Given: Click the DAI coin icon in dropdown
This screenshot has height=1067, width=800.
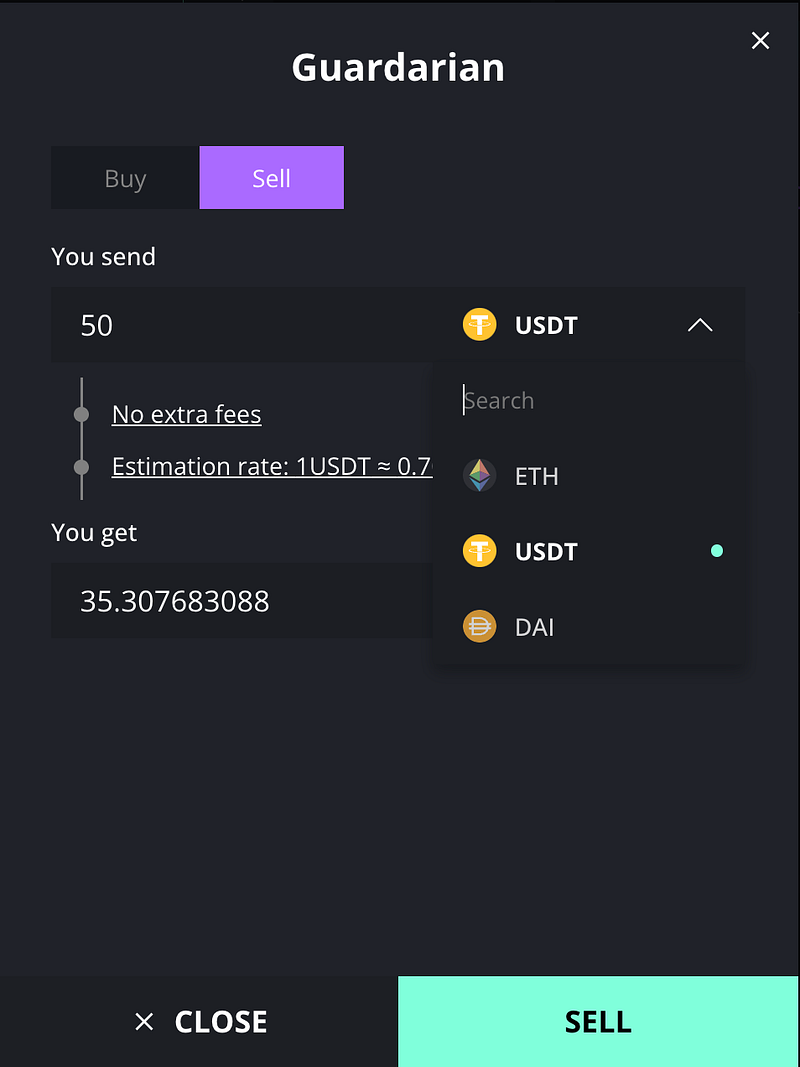Looking at the screenshot, I should [480, 627].
